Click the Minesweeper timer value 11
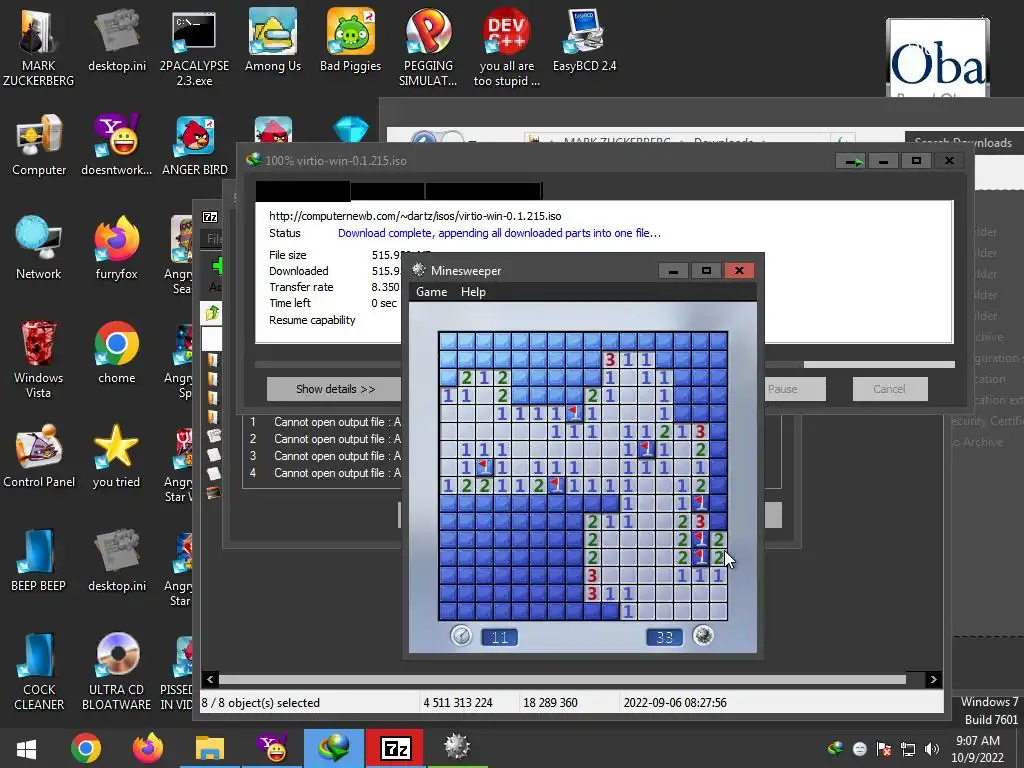This screenshot has height=768, width=1024. tap(500, 637)
